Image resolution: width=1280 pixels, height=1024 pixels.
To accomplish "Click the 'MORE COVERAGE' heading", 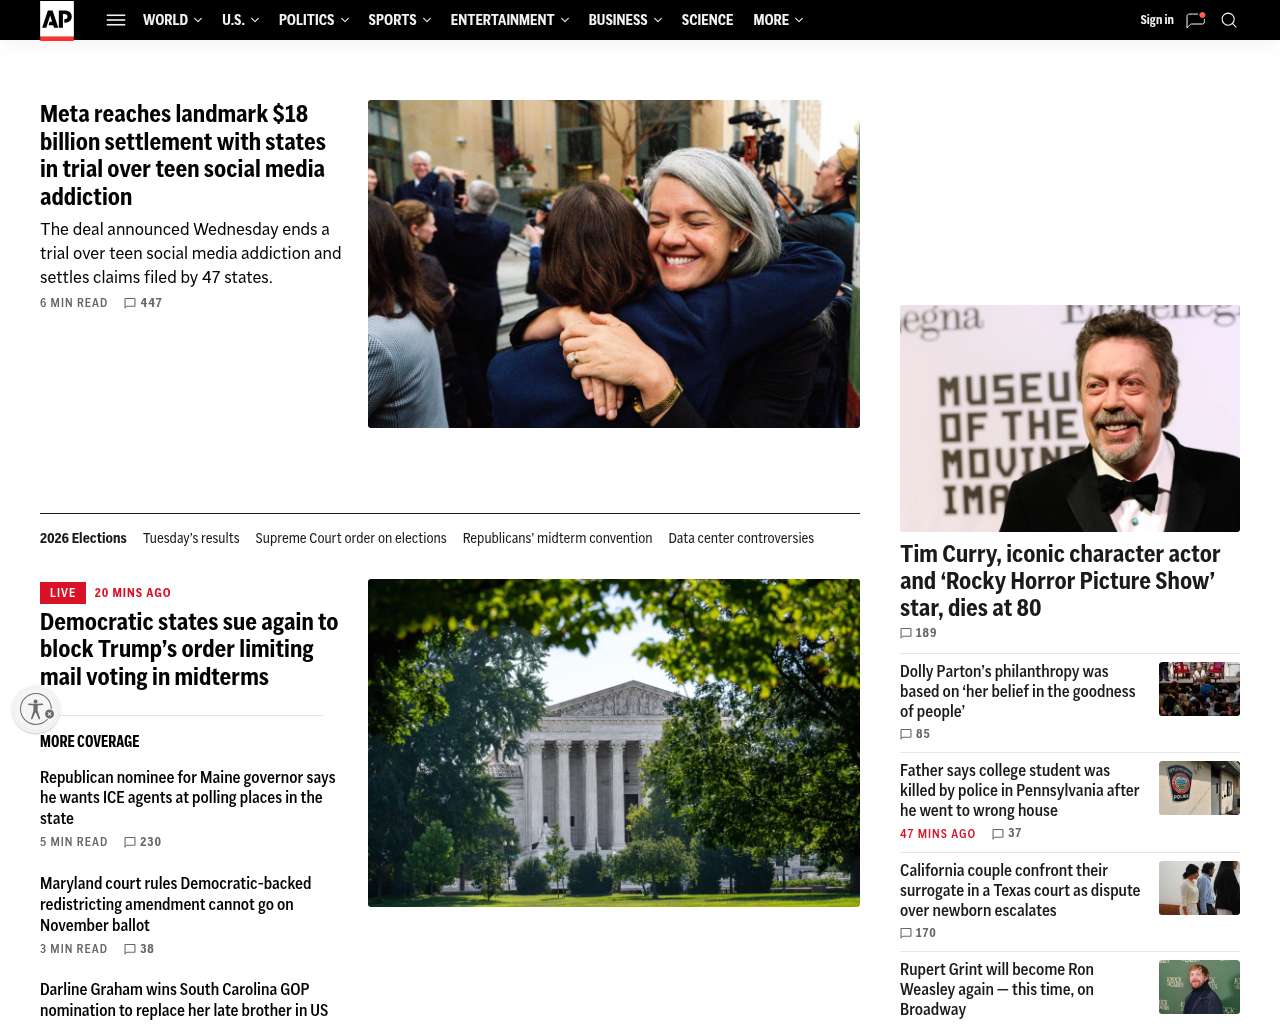I will pyautogui.click(x=90, y=741).
